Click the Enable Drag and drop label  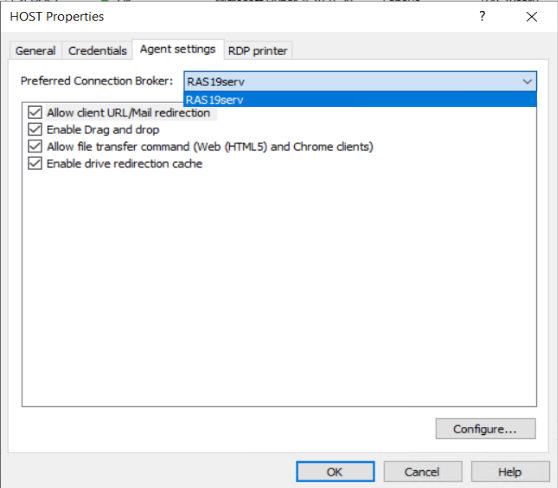[x=103, y=130]
